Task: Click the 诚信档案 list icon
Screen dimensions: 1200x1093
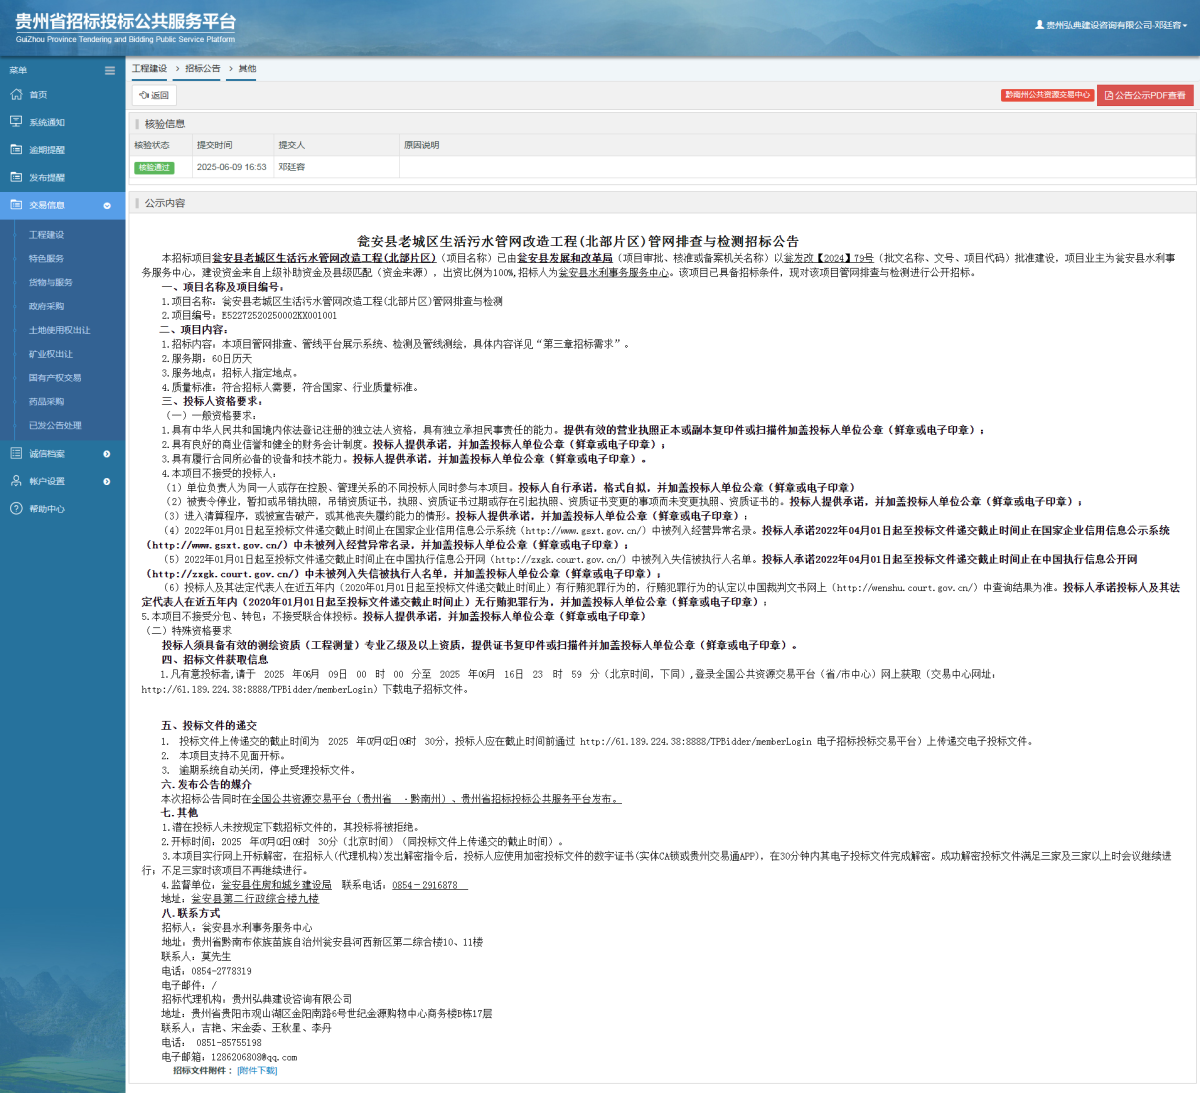Action: pos(16,454)
